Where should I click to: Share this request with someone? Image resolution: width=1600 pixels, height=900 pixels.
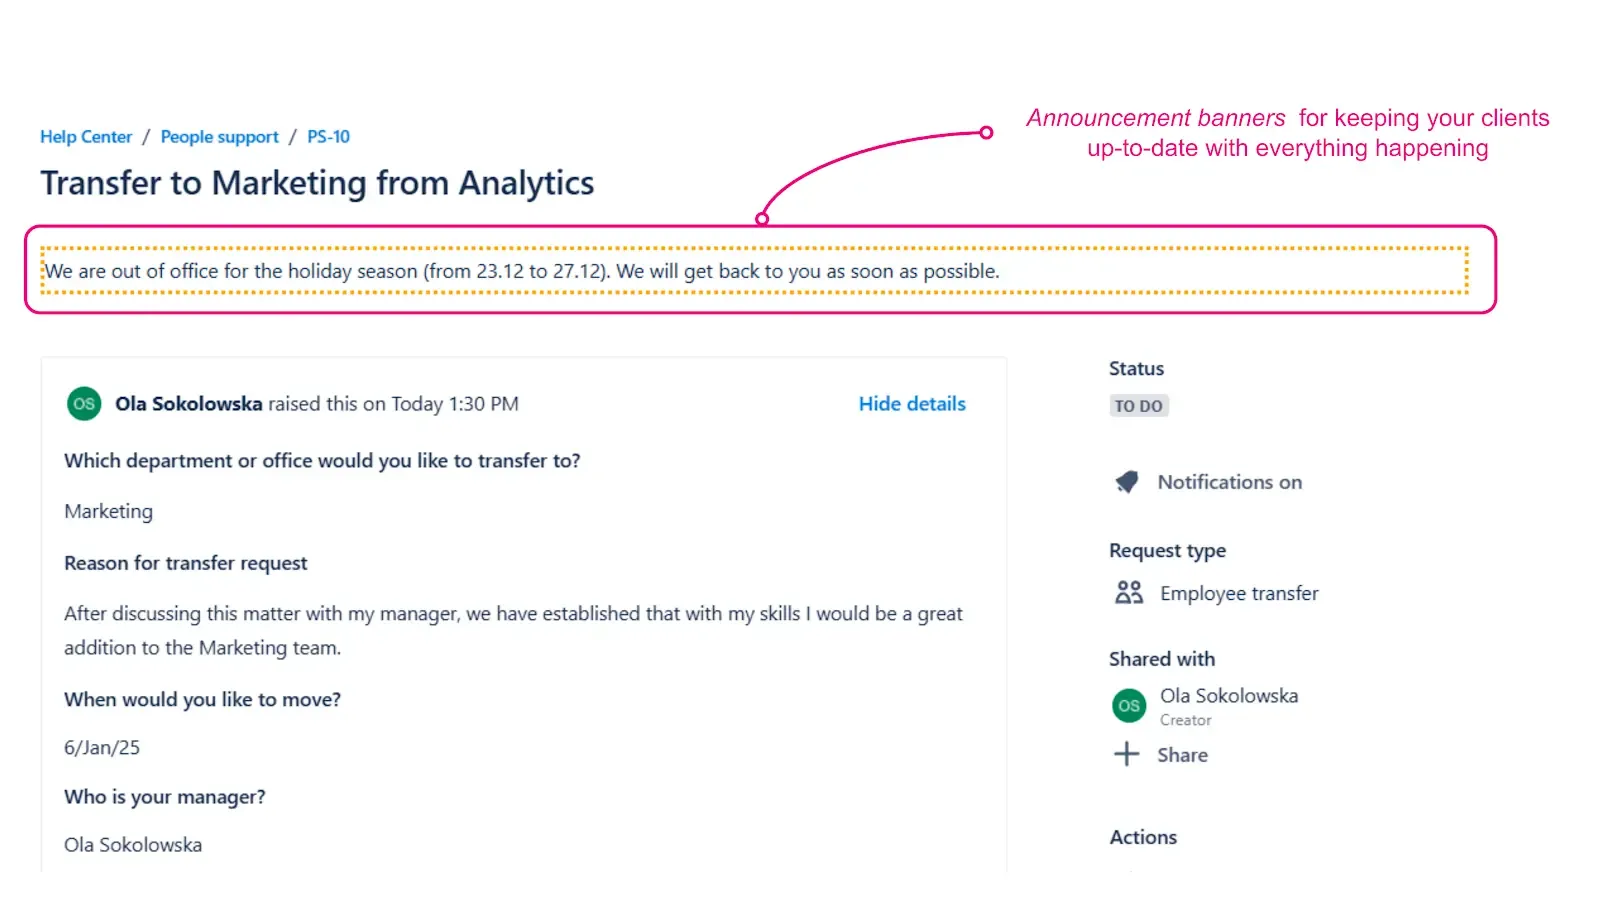click(x=1182, y=755)
